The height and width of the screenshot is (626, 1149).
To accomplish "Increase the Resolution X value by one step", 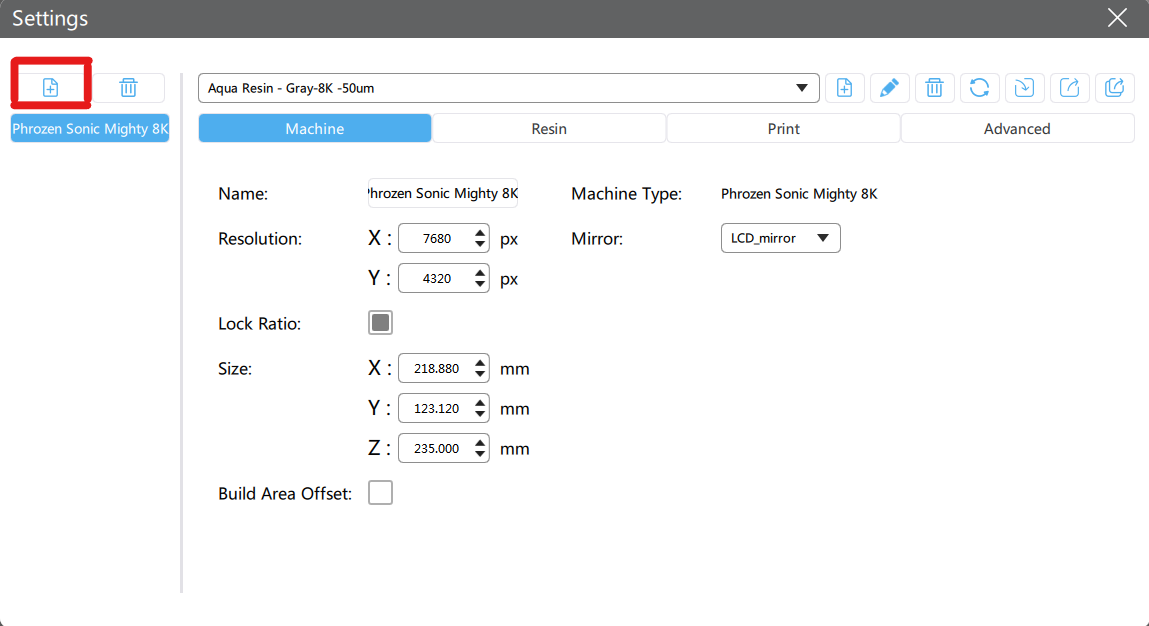I will [480, 233].
